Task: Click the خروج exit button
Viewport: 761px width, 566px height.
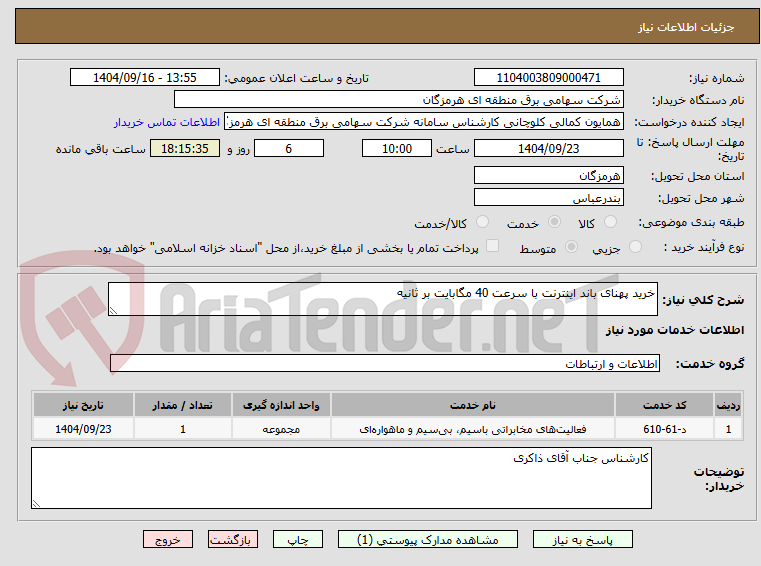Action: pos(167,539)
